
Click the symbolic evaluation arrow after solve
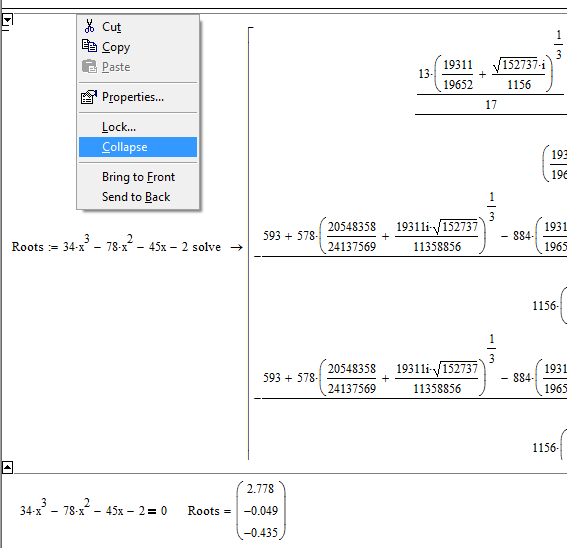[236, 247]
